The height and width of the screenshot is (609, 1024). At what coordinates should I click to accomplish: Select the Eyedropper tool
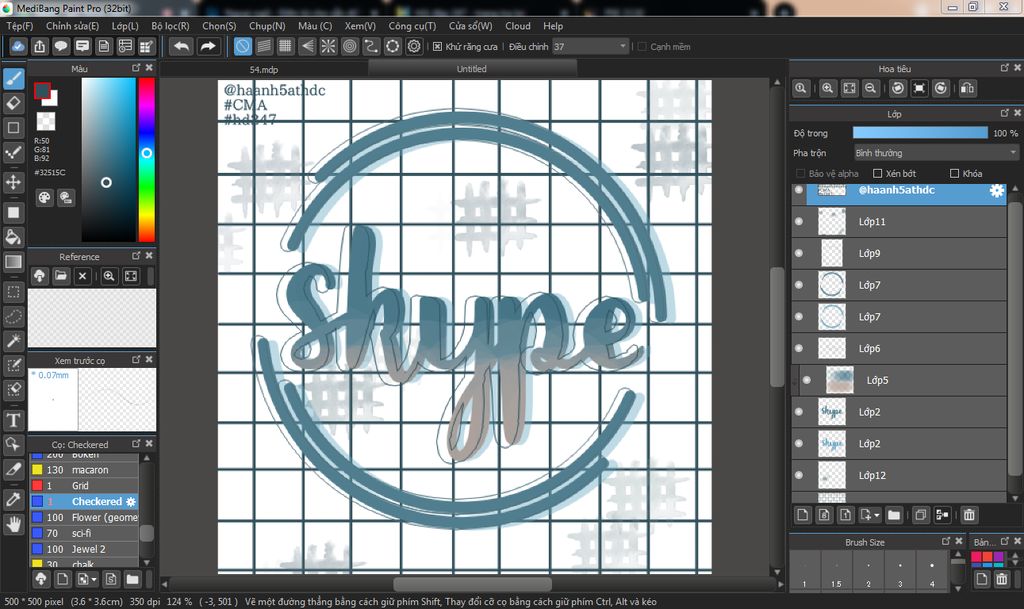(x=14, y=500)
